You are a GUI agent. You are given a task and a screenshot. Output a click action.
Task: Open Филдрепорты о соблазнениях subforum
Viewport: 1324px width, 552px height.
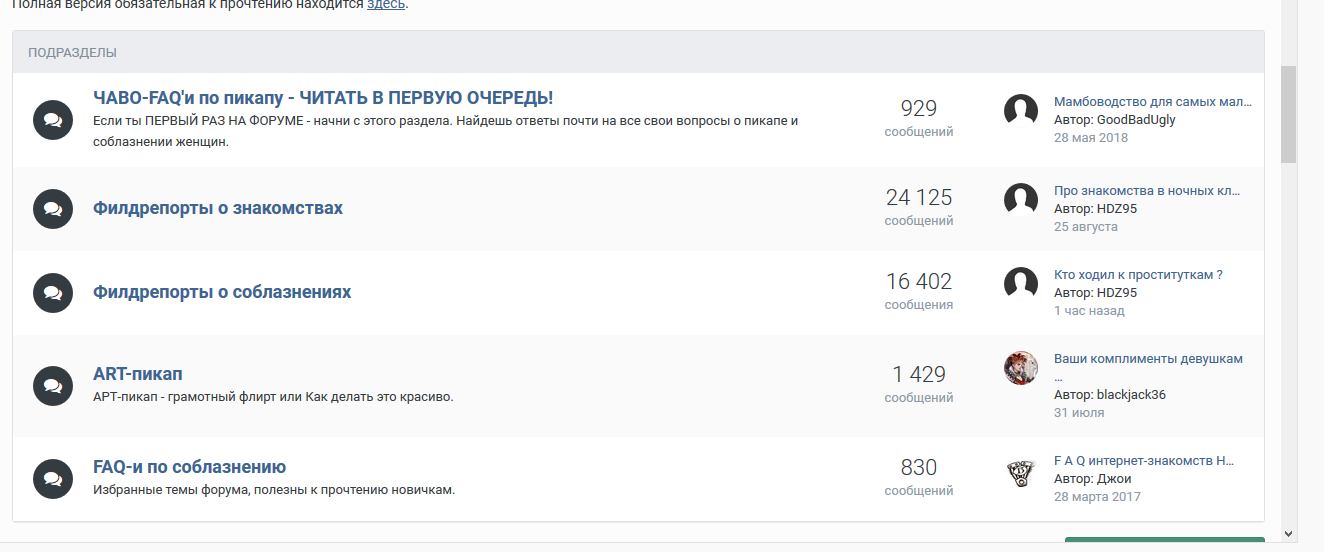[x=222, y=292]
